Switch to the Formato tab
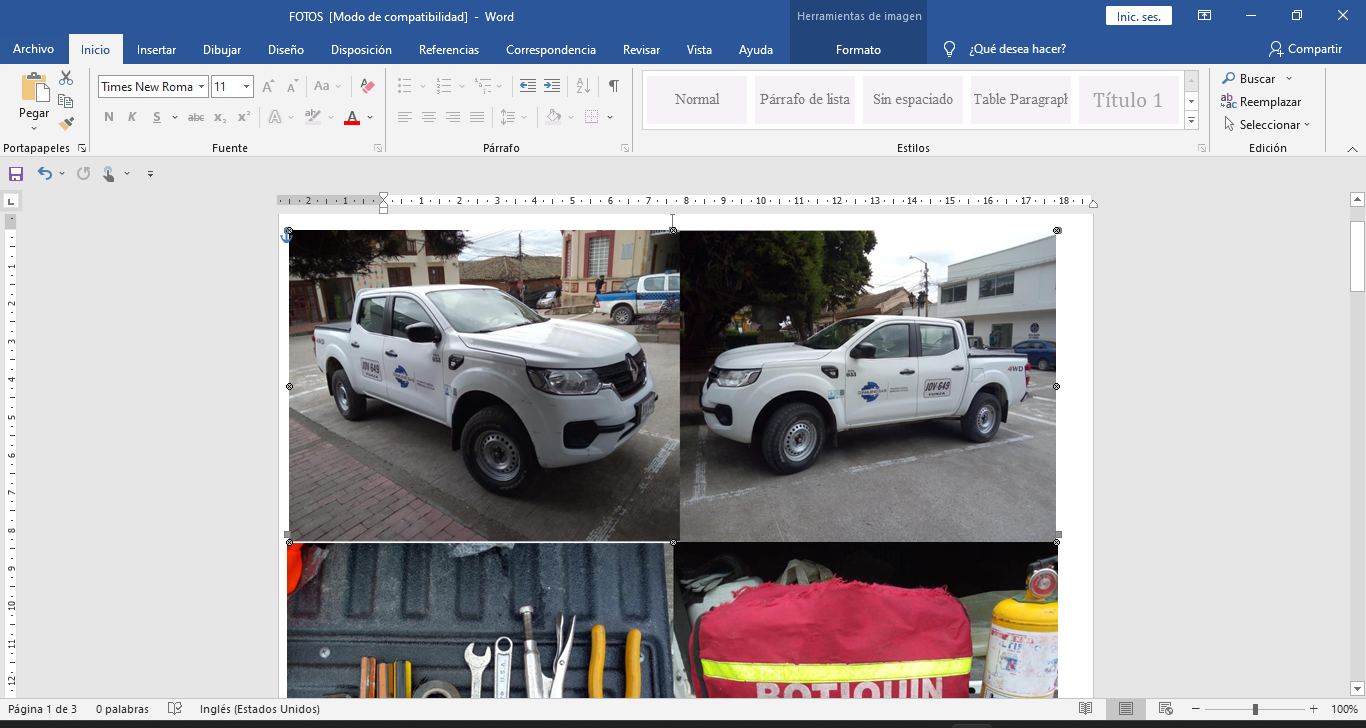 (x=858, y=49)
